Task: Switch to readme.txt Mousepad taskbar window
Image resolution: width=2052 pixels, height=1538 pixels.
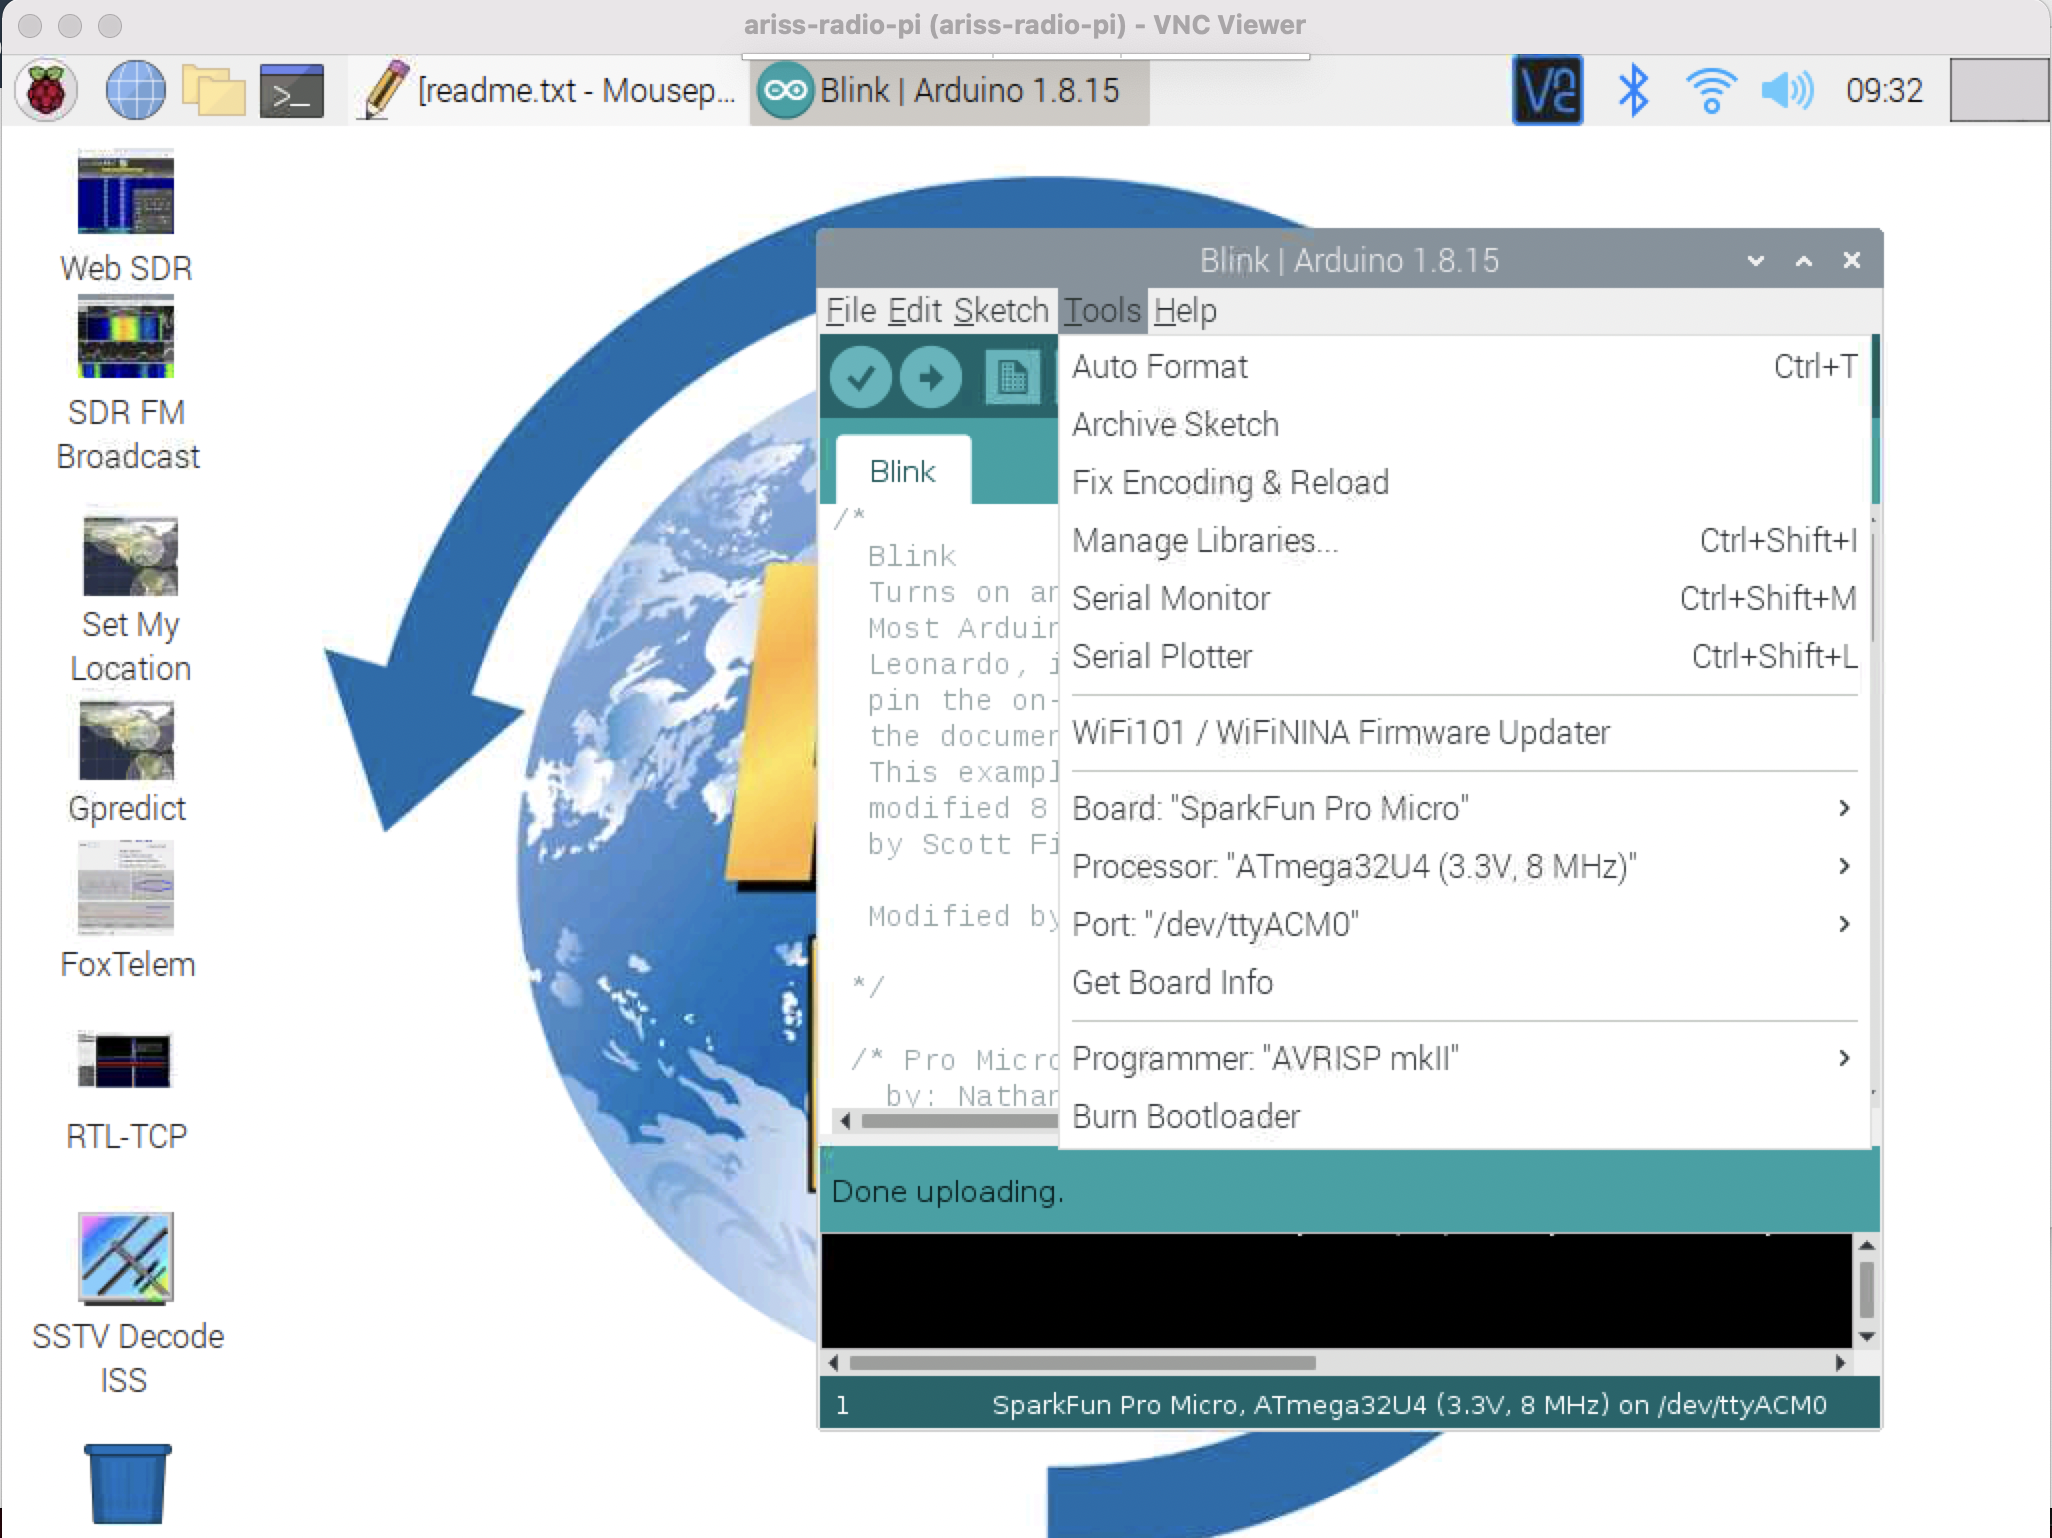Action: click(x=548, y=91)
